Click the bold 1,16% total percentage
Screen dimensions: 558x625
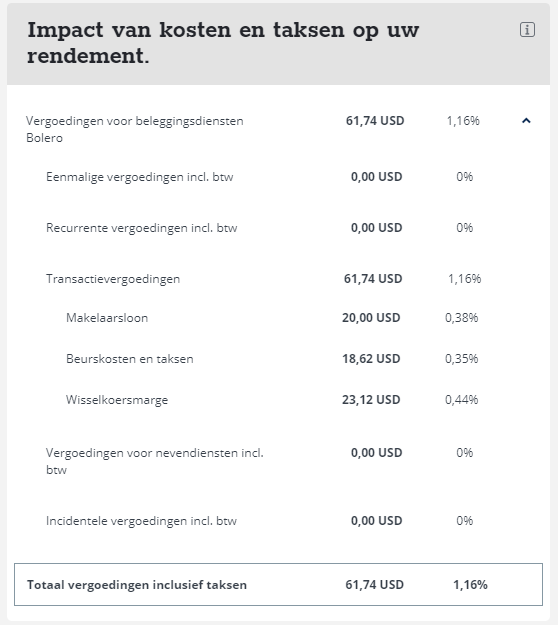tap(470, 585)
